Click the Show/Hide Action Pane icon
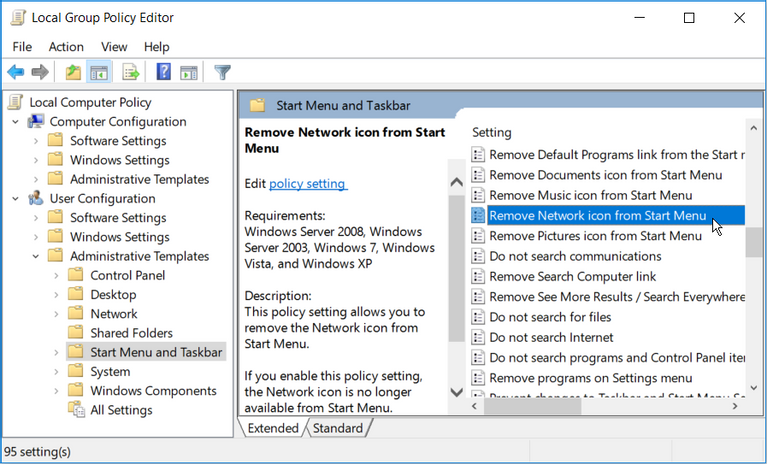The height and width of the screenshot is (464, 767). [188, 72]
